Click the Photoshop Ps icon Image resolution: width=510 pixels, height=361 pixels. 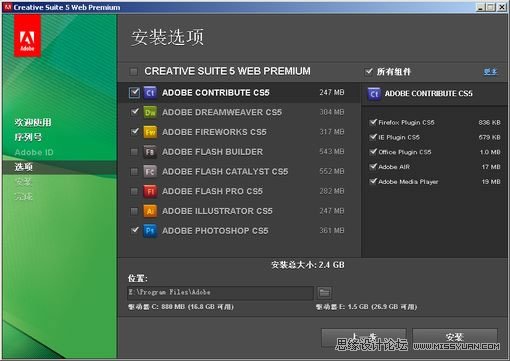click(150, 231)
